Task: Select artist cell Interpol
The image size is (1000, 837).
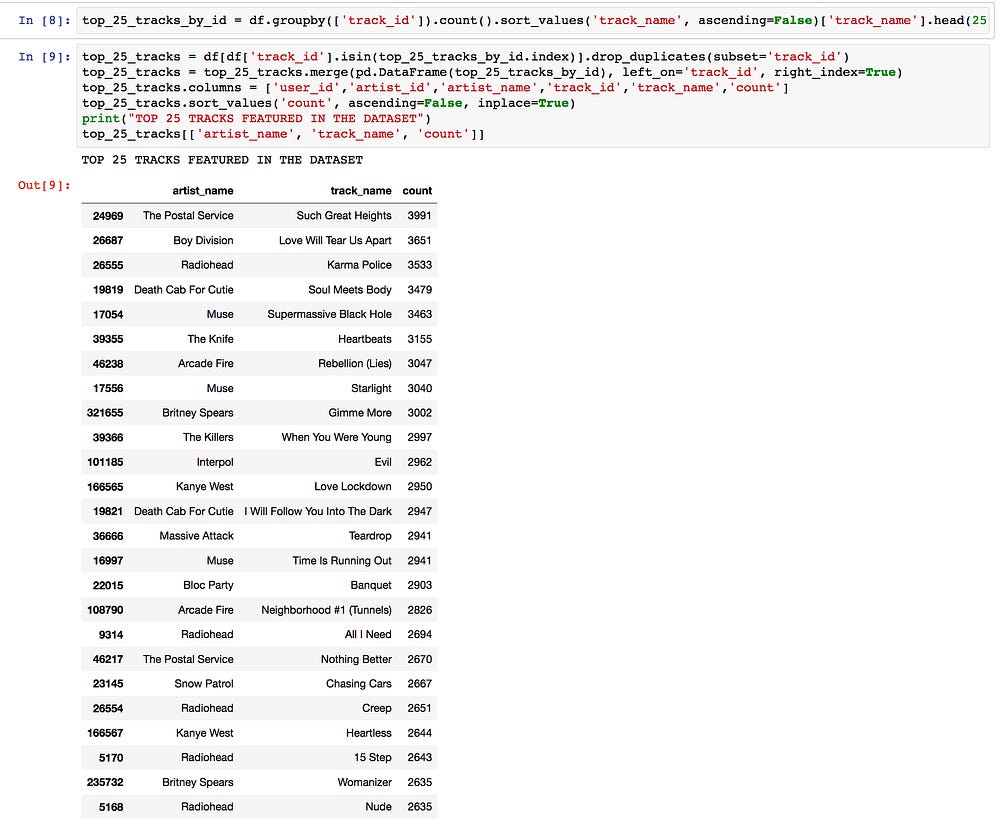Action: pyautogui.click(x=215, y=463)
